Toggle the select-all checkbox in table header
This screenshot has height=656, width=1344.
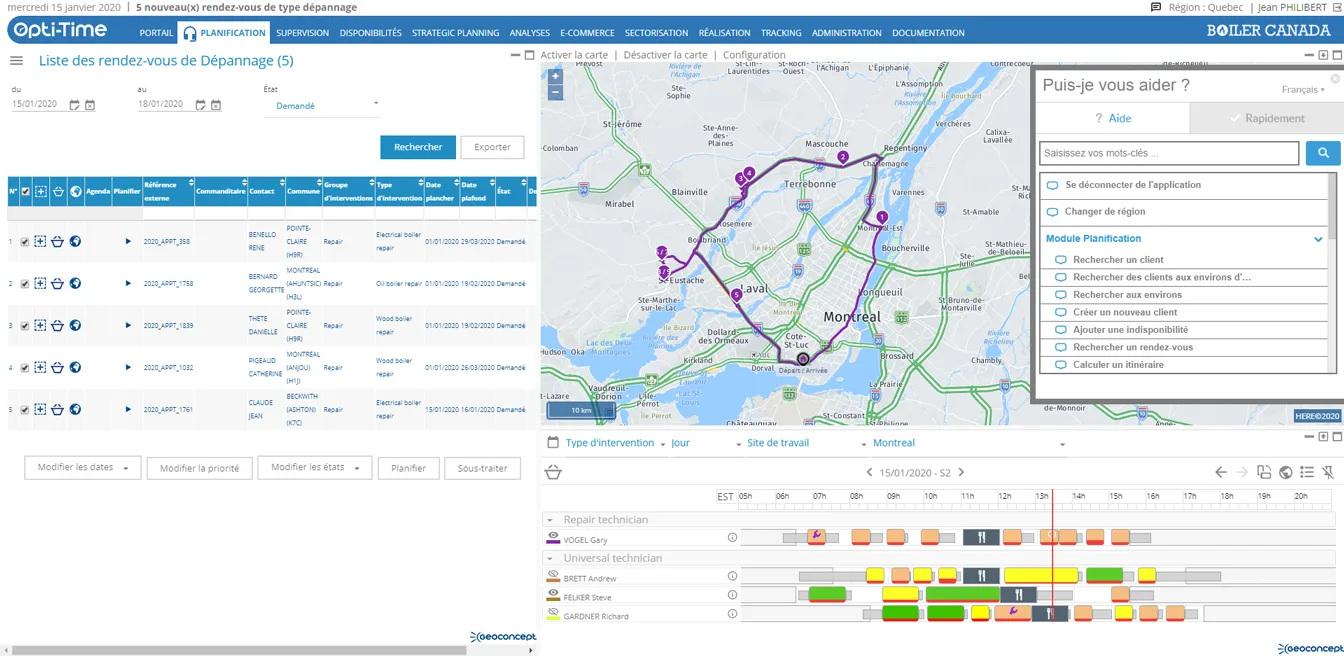pos(25,191)
